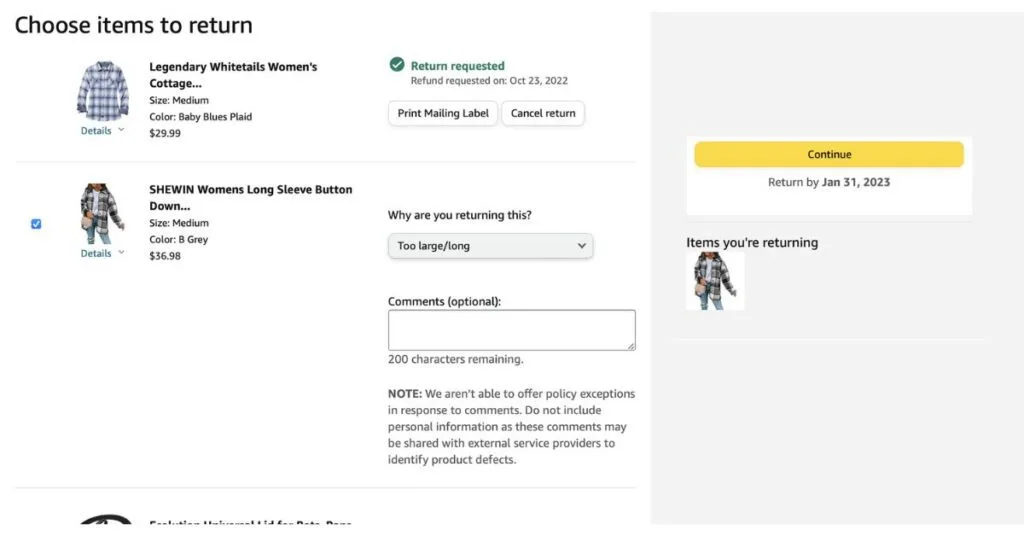Click the dropdown arrow on reason selector
The image size is (1024, 536).
point(582,246)
